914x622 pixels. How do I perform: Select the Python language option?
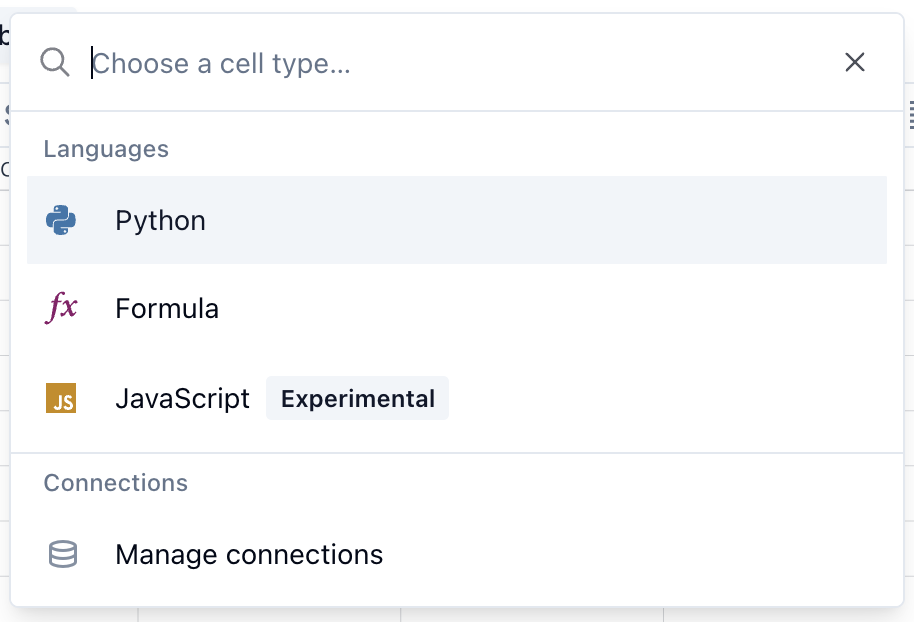coord(160,220)
